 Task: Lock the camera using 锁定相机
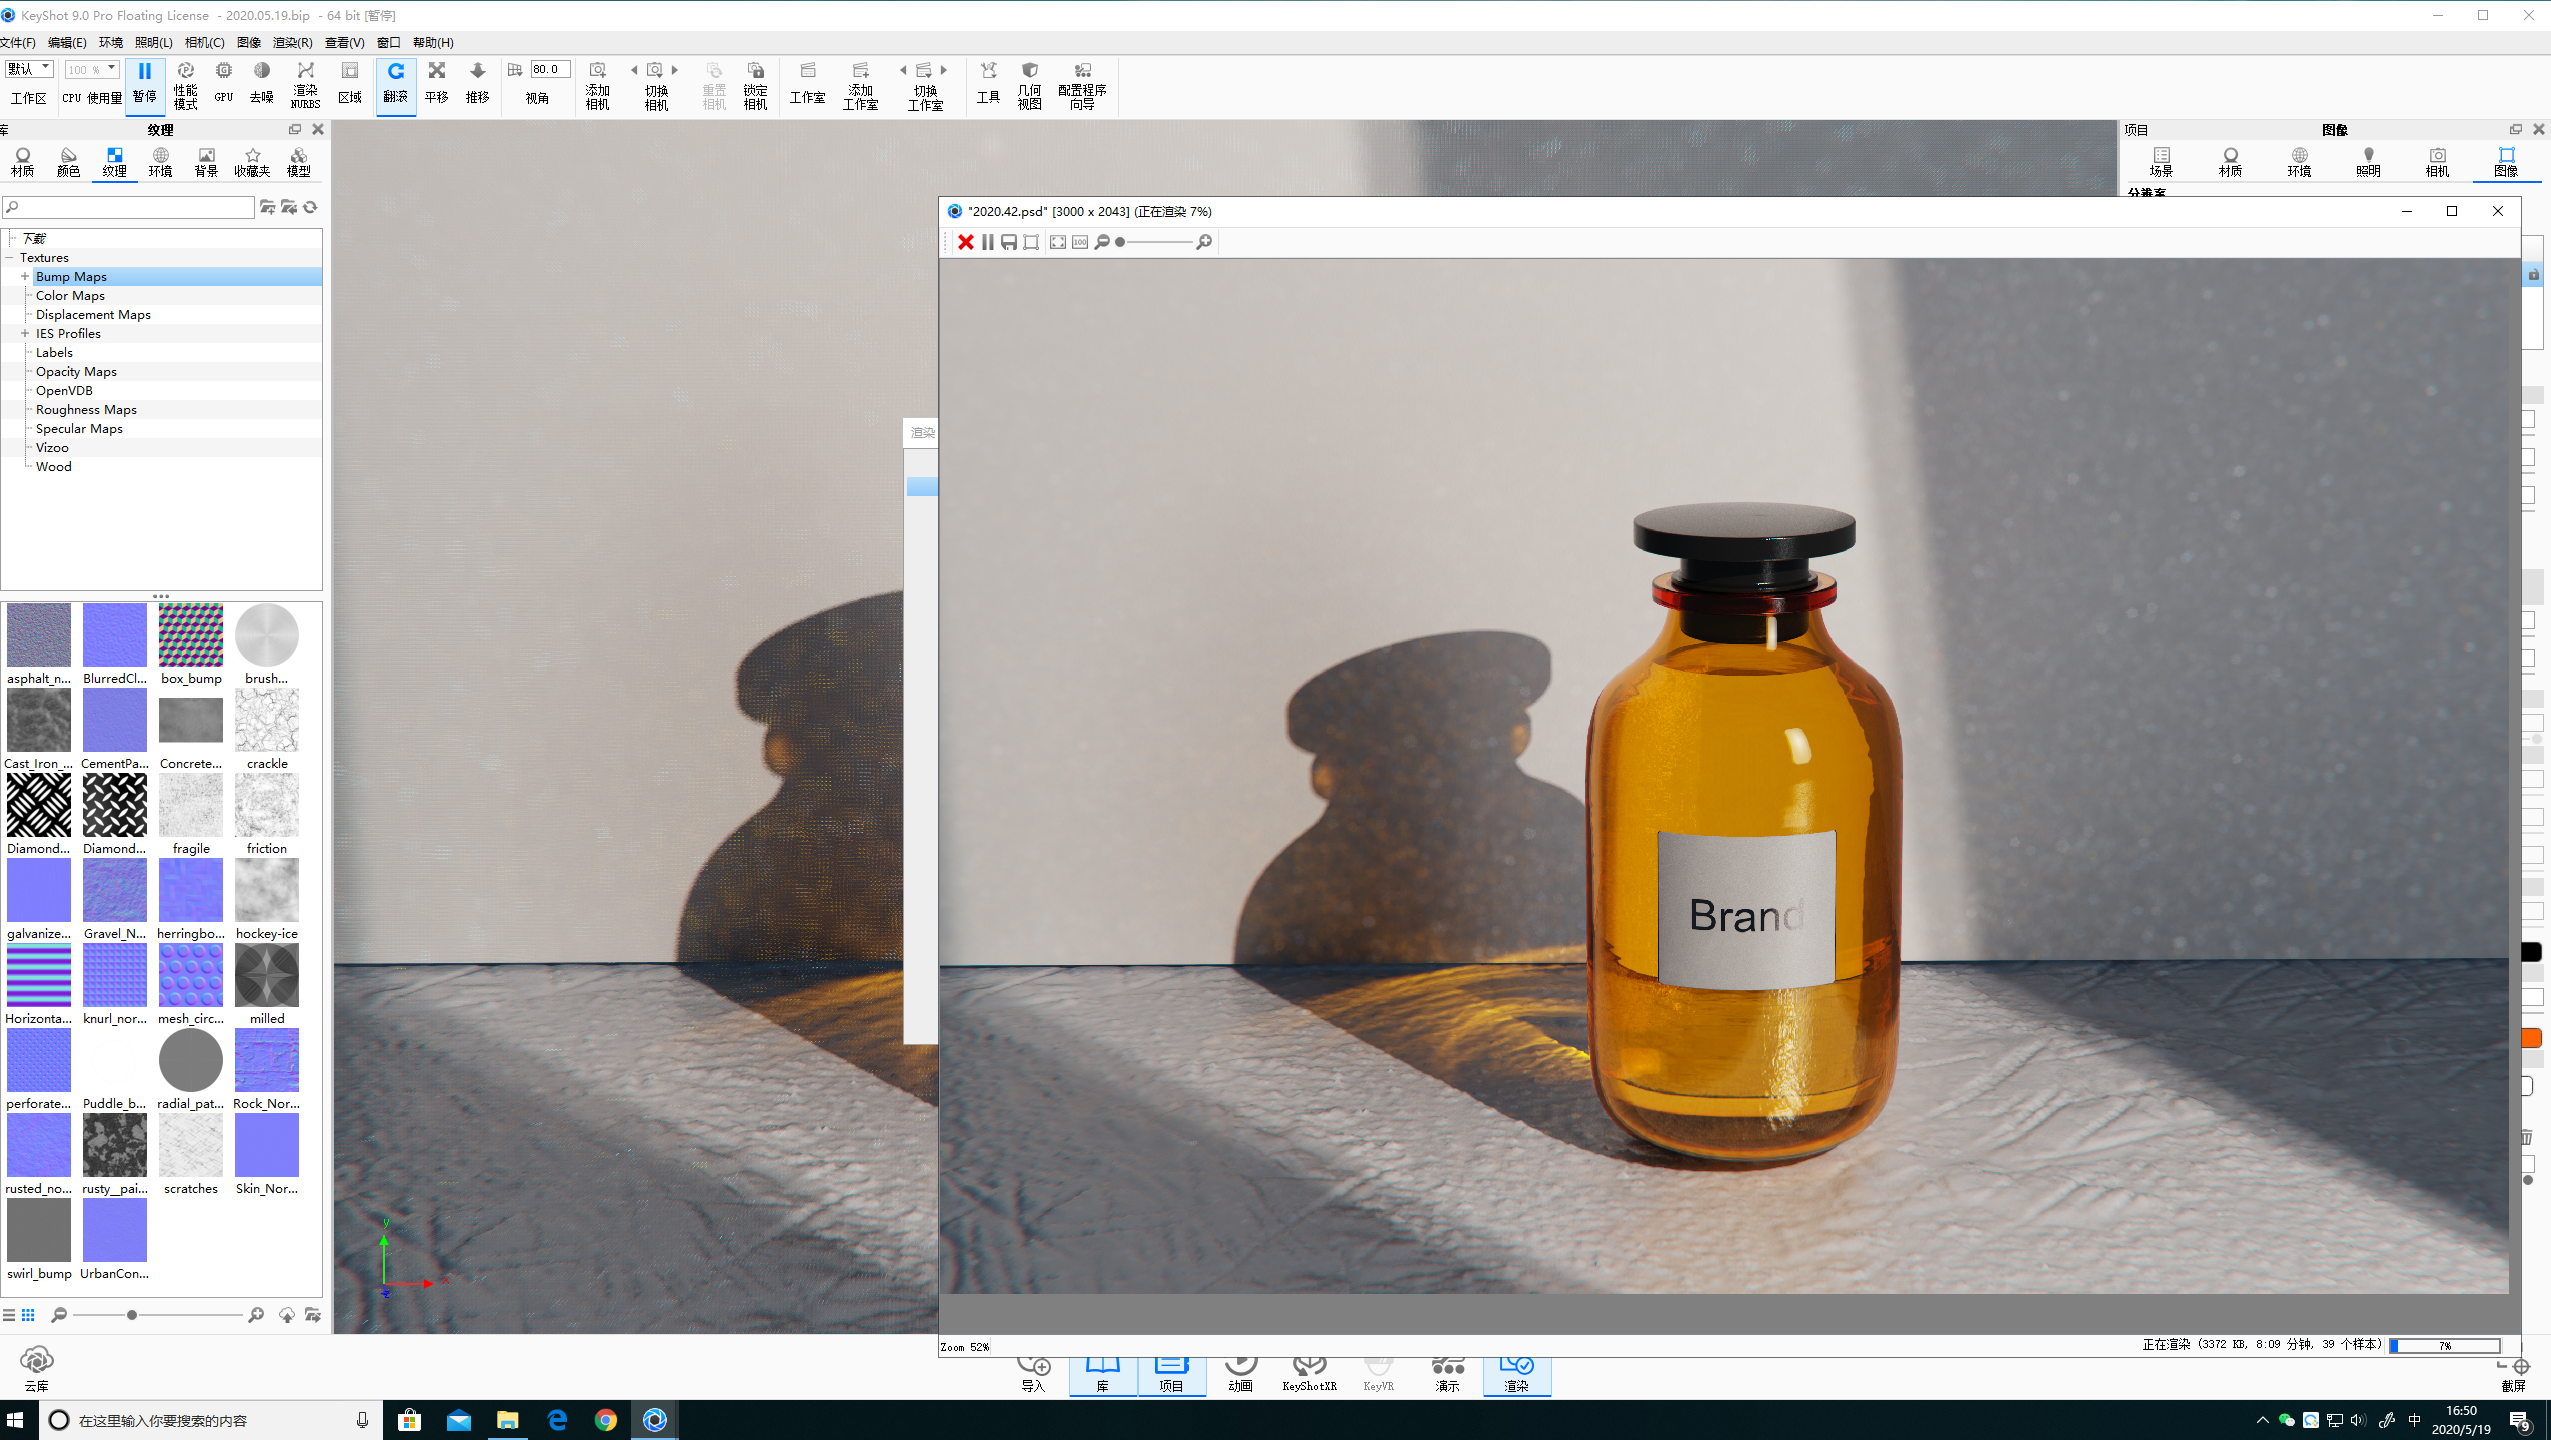coord(756,85)
